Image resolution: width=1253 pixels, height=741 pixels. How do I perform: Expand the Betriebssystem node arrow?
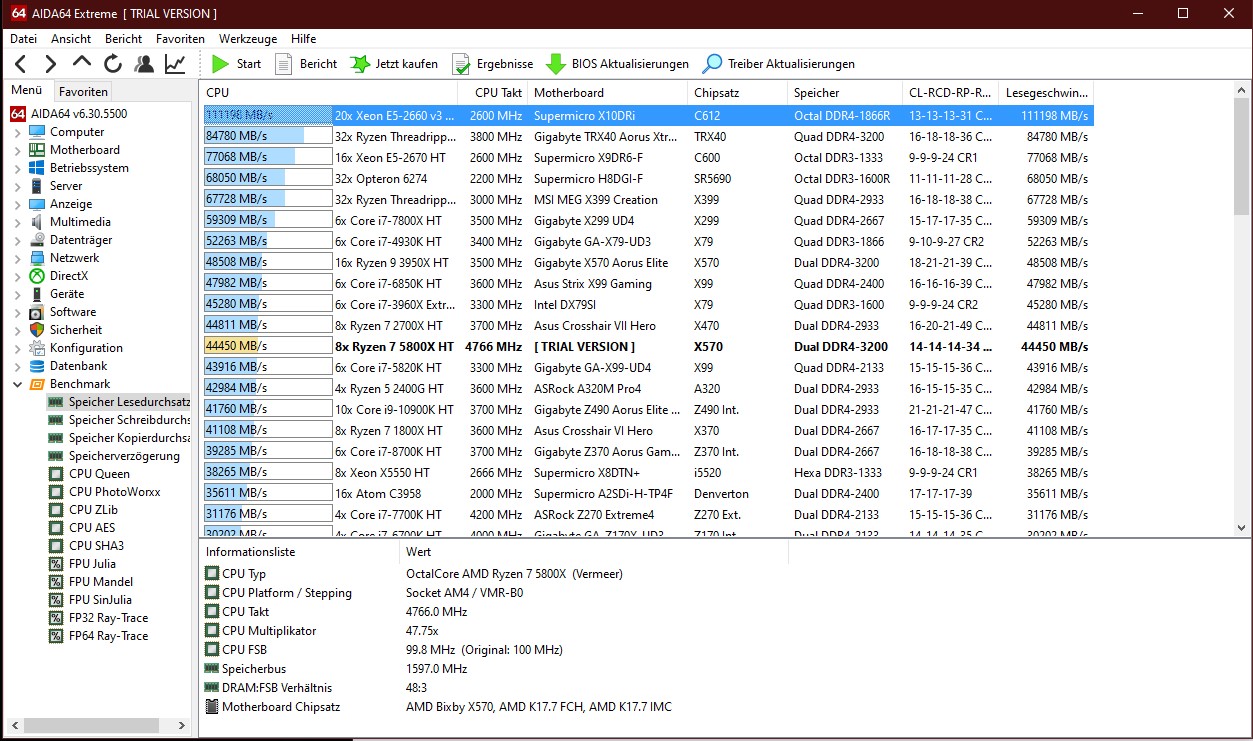pyautogui.click(x=17, y=168)
